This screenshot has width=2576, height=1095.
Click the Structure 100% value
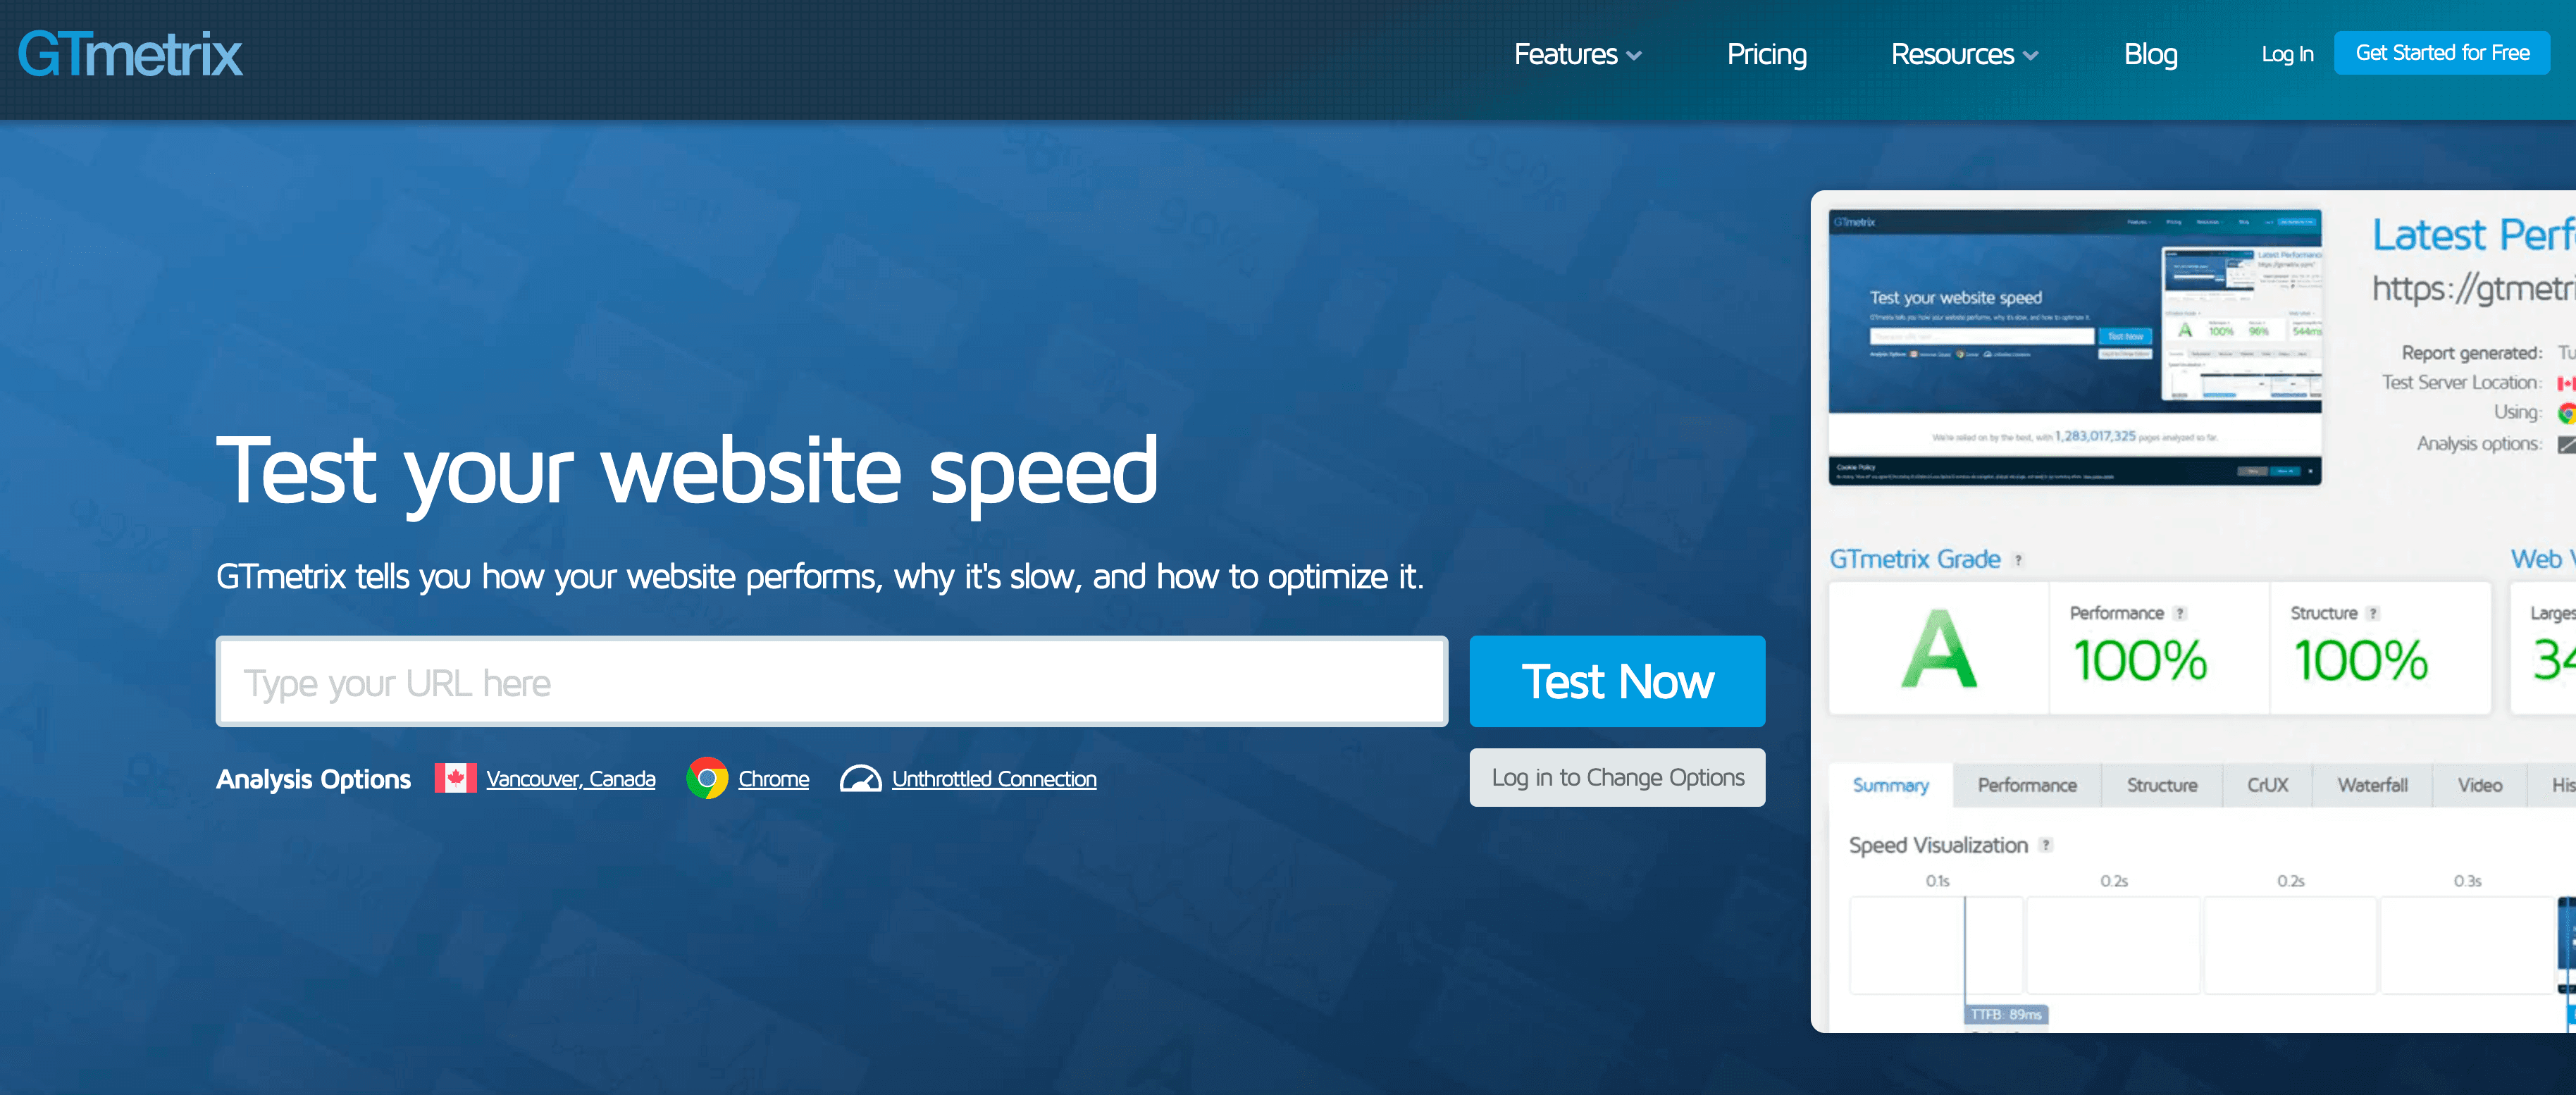[2360, 661]
